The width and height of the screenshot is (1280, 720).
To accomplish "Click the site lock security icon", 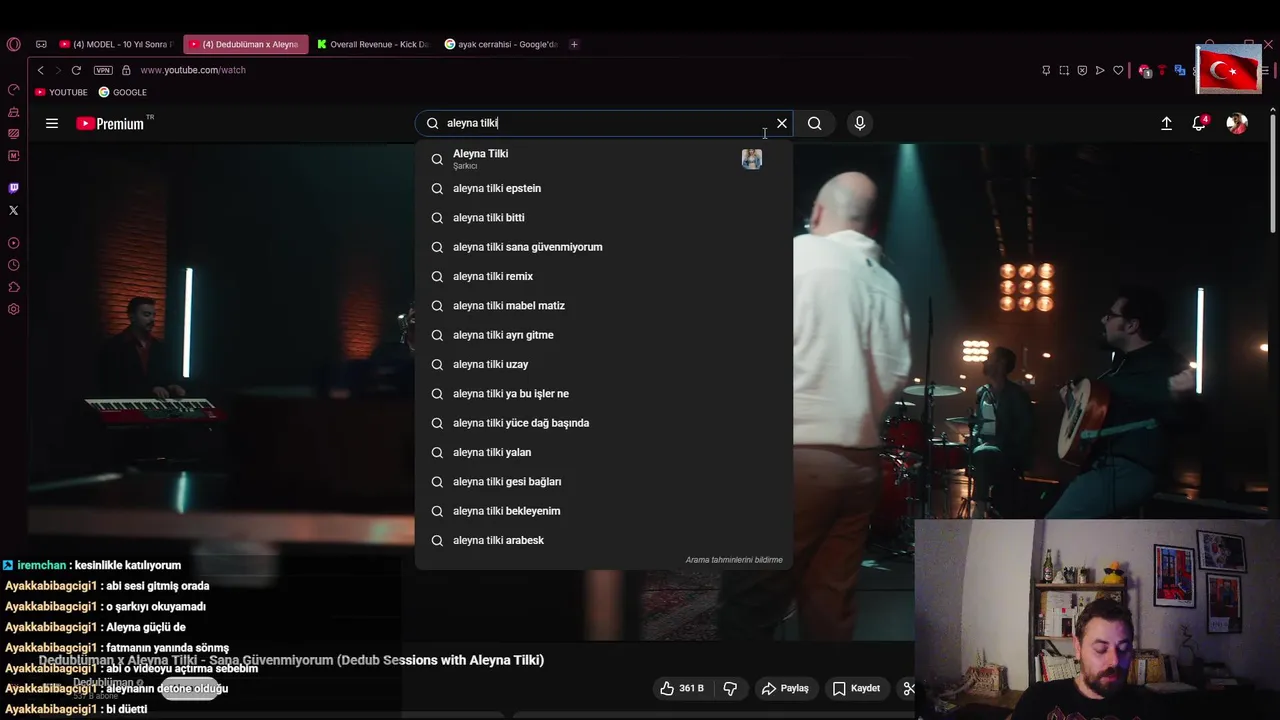I will pos(126,70).
